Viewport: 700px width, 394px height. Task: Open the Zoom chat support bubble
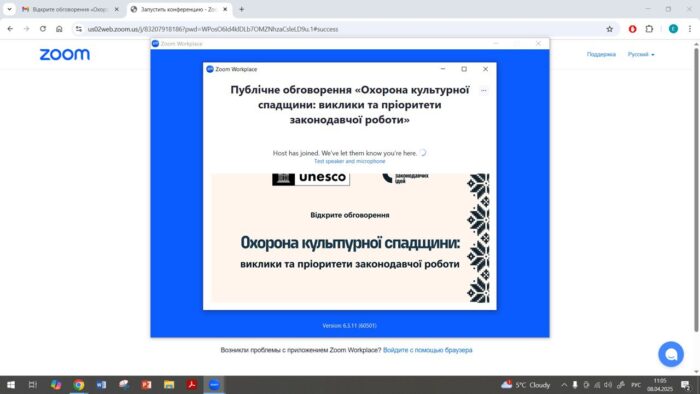[x=671, y=354]
